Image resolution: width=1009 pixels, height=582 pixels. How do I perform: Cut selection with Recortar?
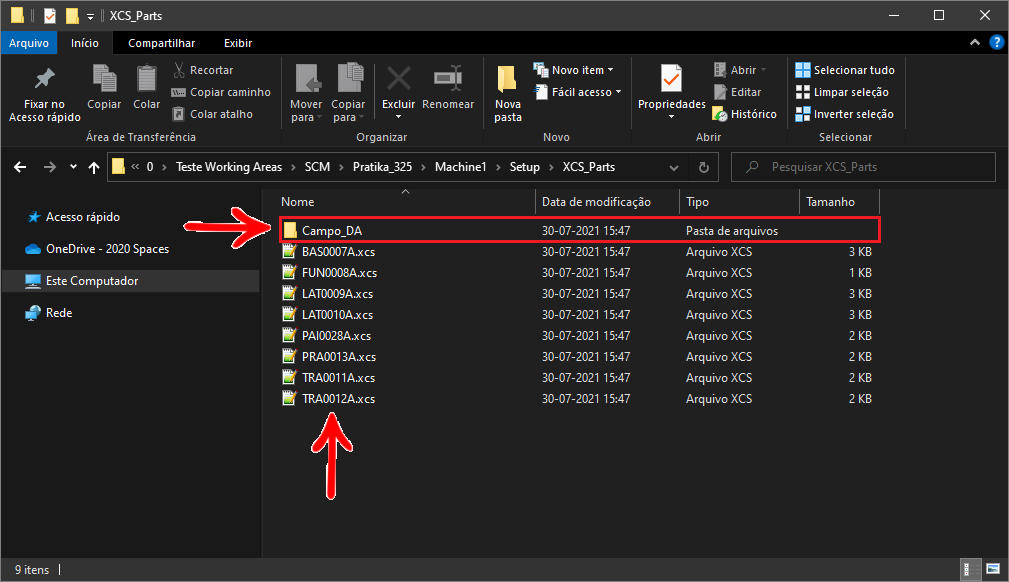coord(203,70)
